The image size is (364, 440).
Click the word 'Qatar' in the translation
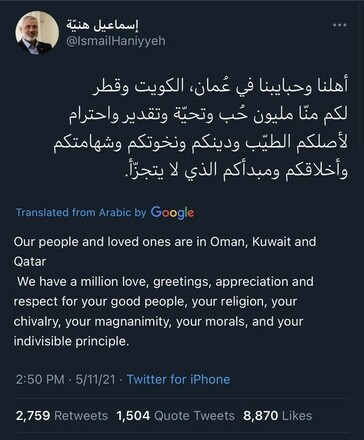click(x=30, y=261)
